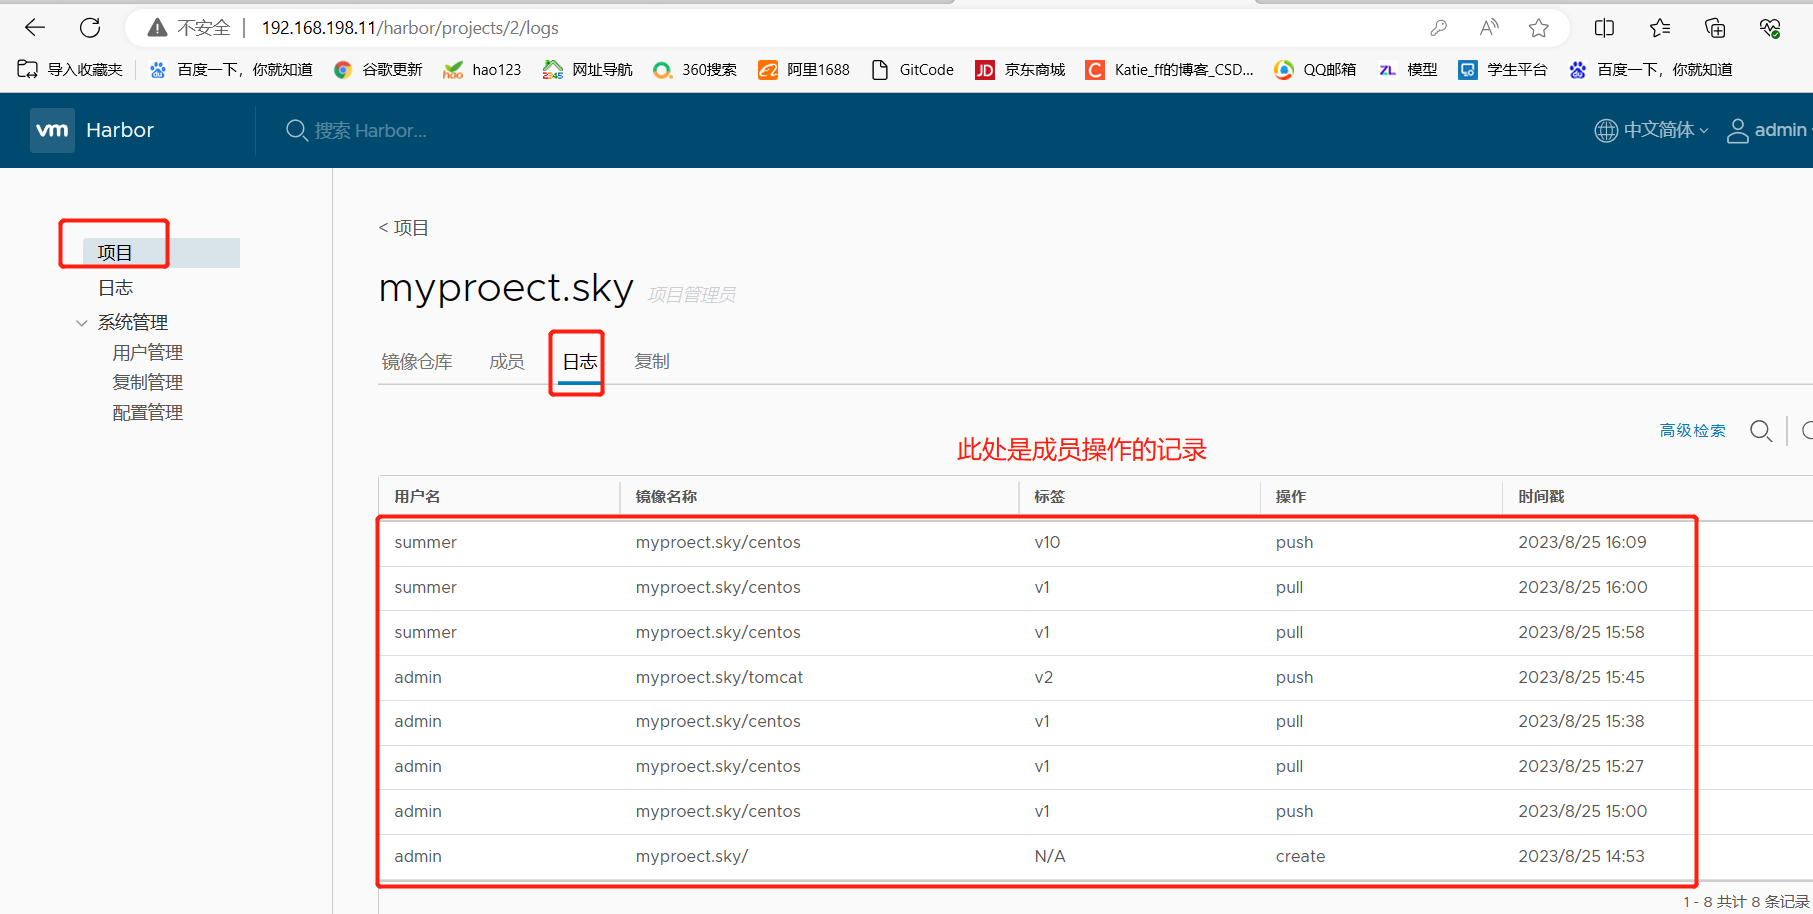The height and width of the screenshot is (914, 1813).
Task: Click the v10 tag cell
Action: pyautogui.click(x=1047, y=542)
